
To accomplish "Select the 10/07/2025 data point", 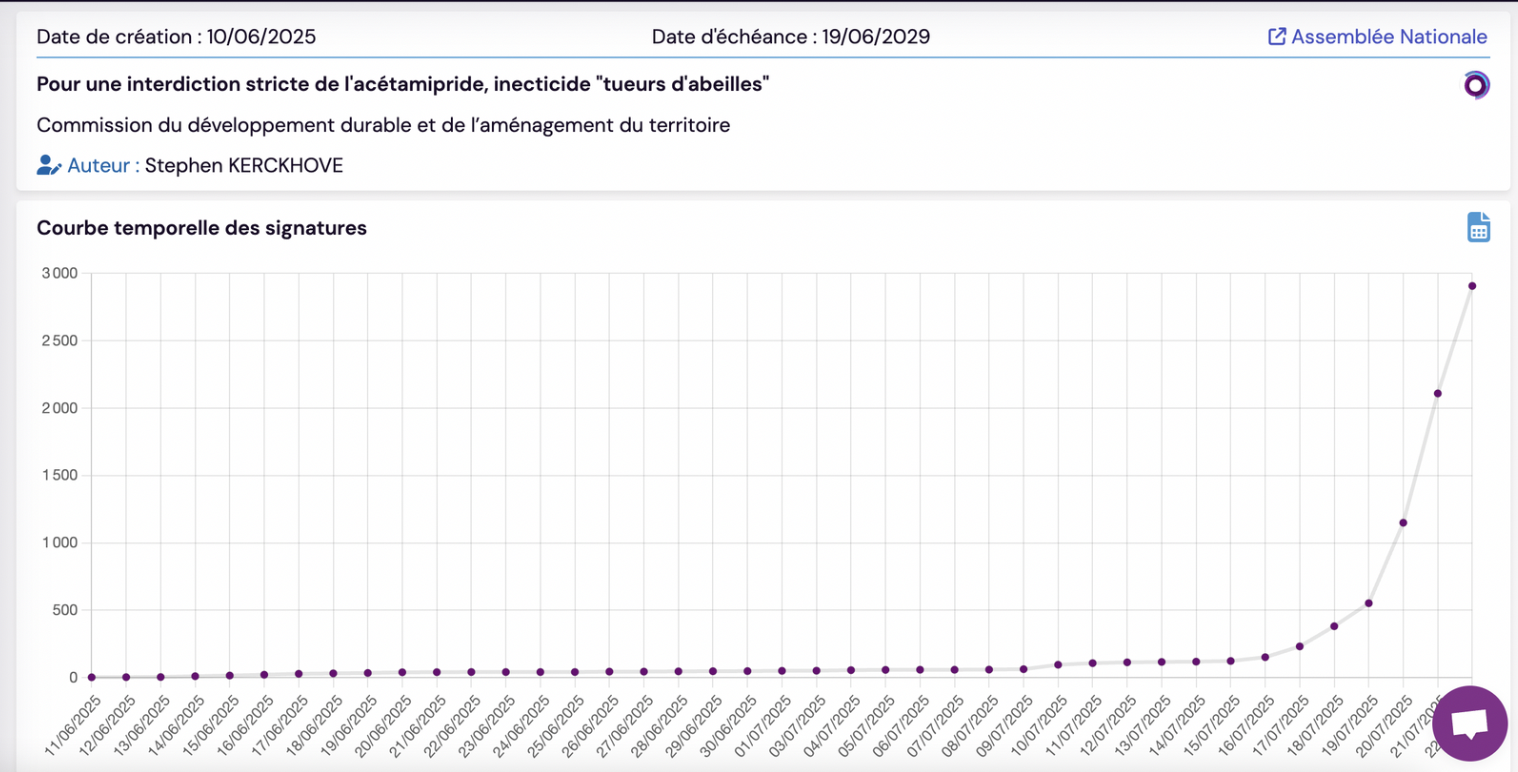I will click(1058, 664).
